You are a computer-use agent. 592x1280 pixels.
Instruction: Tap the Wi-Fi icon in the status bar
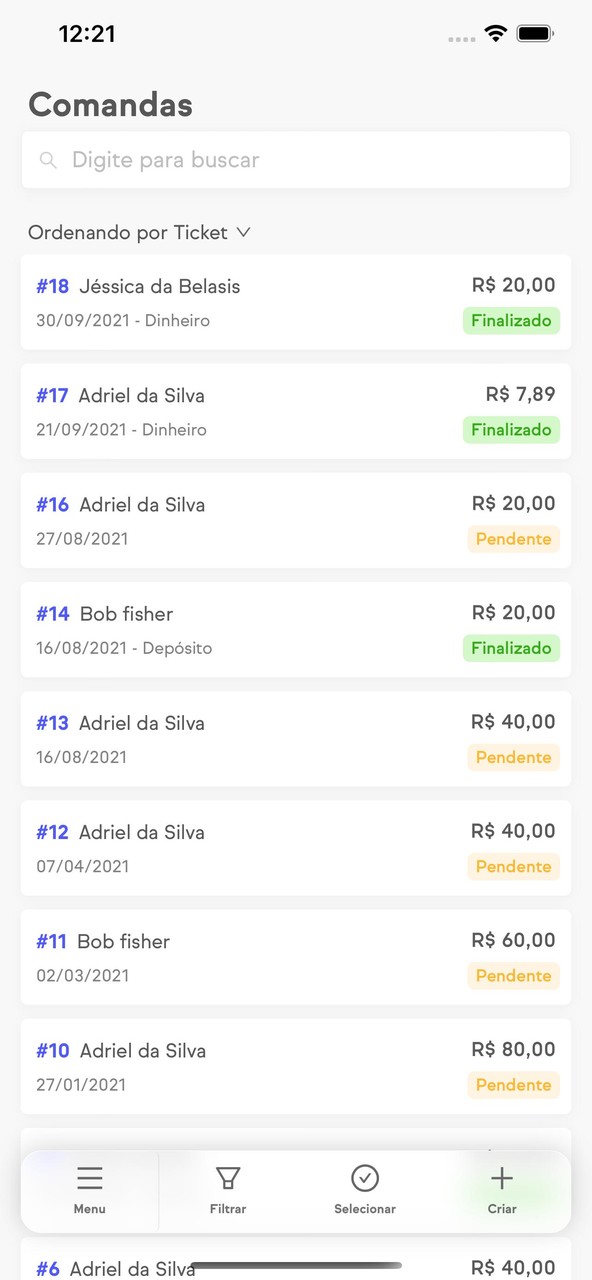(x=494, y=32)
